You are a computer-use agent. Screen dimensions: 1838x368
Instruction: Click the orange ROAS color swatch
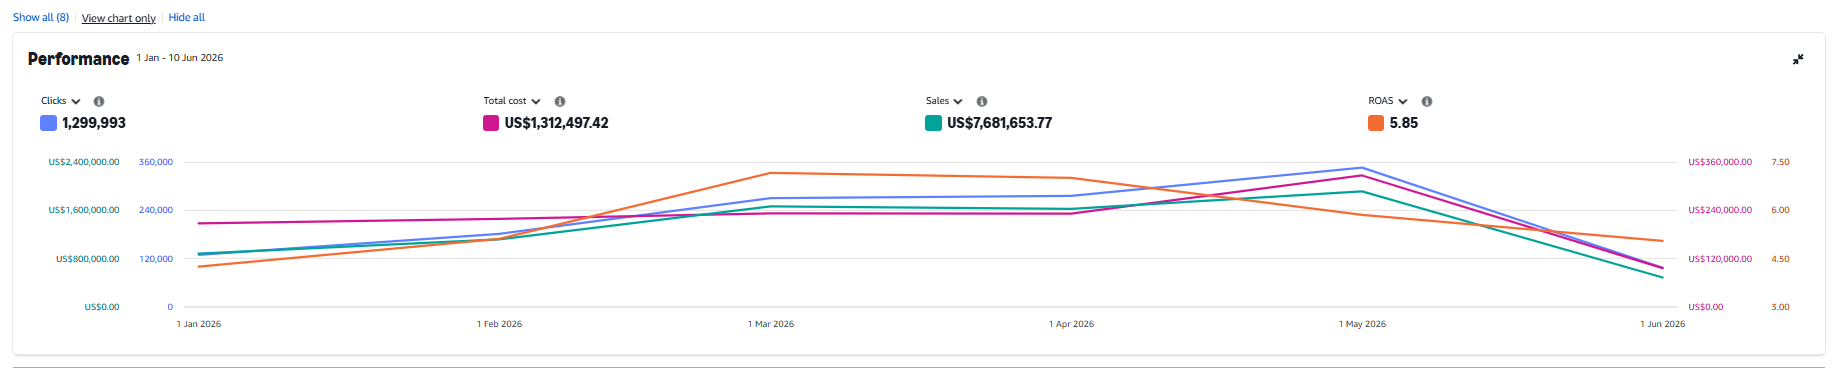(1376, 123)
